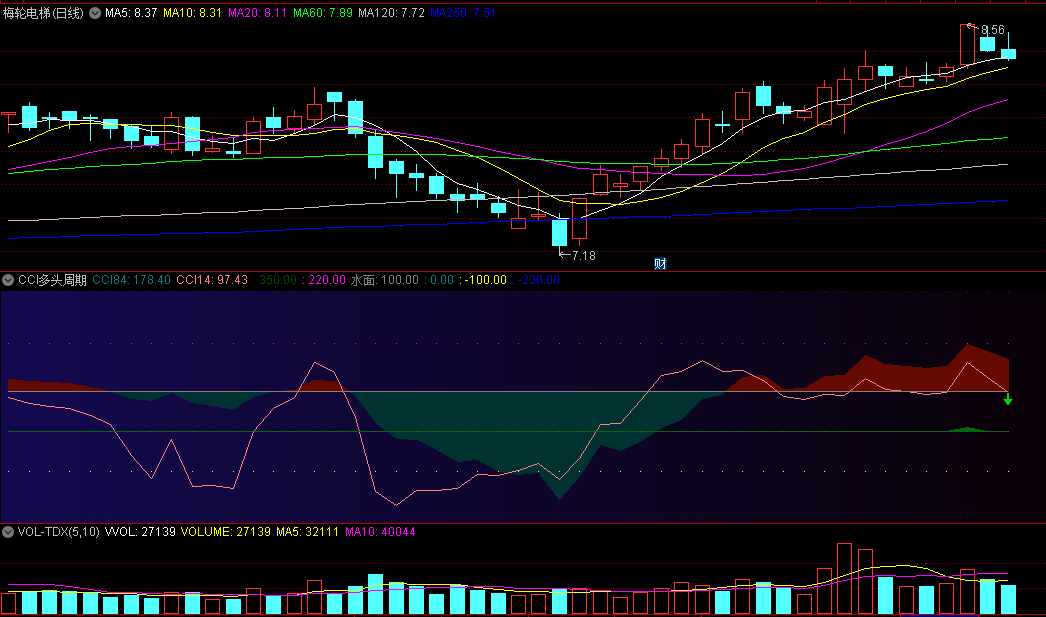Click the CCI84: 178.40 value
The width and height of the screenshot is (1046, 617).
coord(131,280)
